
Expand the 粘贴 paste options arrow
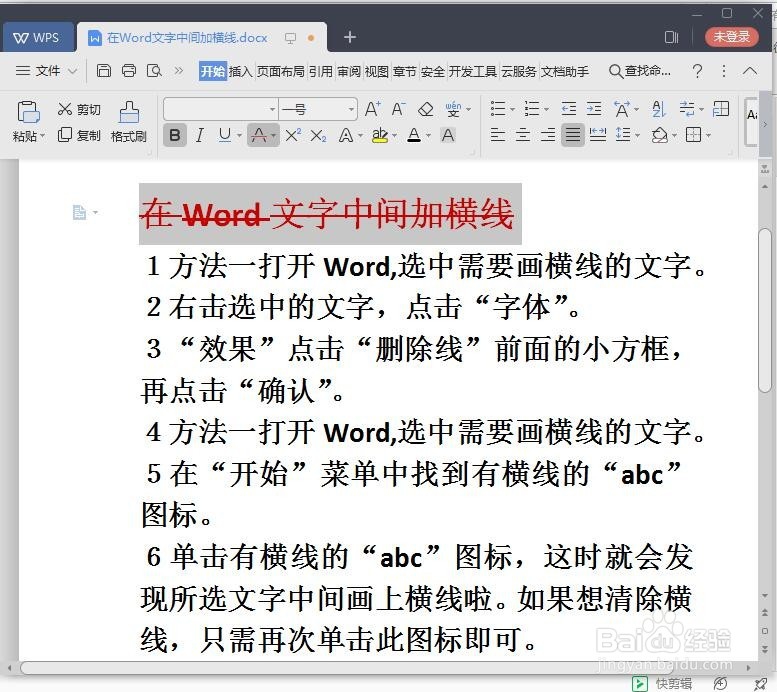[43, 136]
